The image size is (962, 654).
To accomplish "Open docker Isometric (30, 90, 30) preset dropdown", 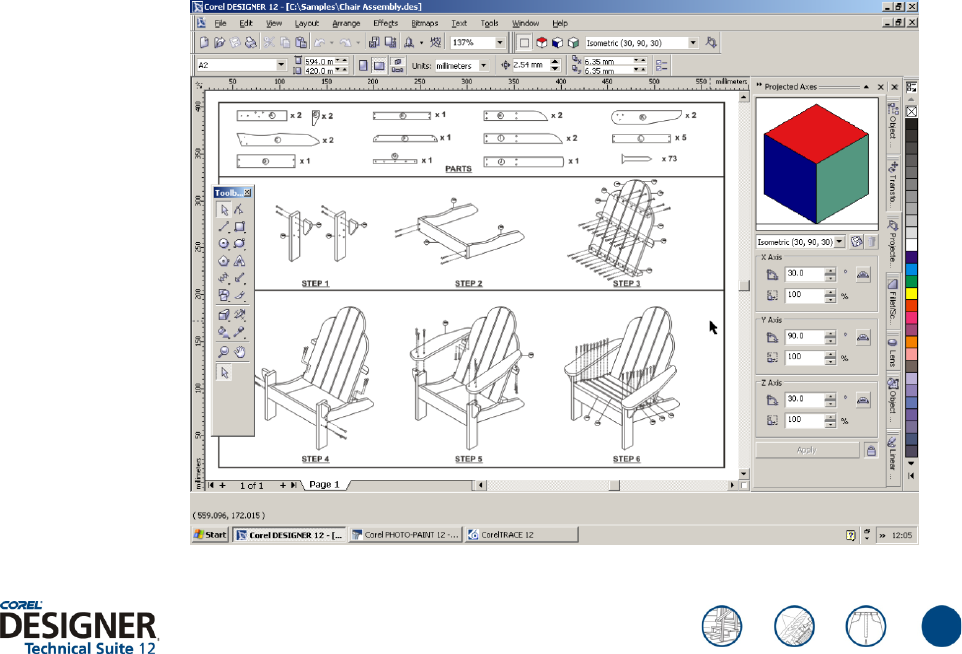I will pyautogui.click(x=840, y=242).
